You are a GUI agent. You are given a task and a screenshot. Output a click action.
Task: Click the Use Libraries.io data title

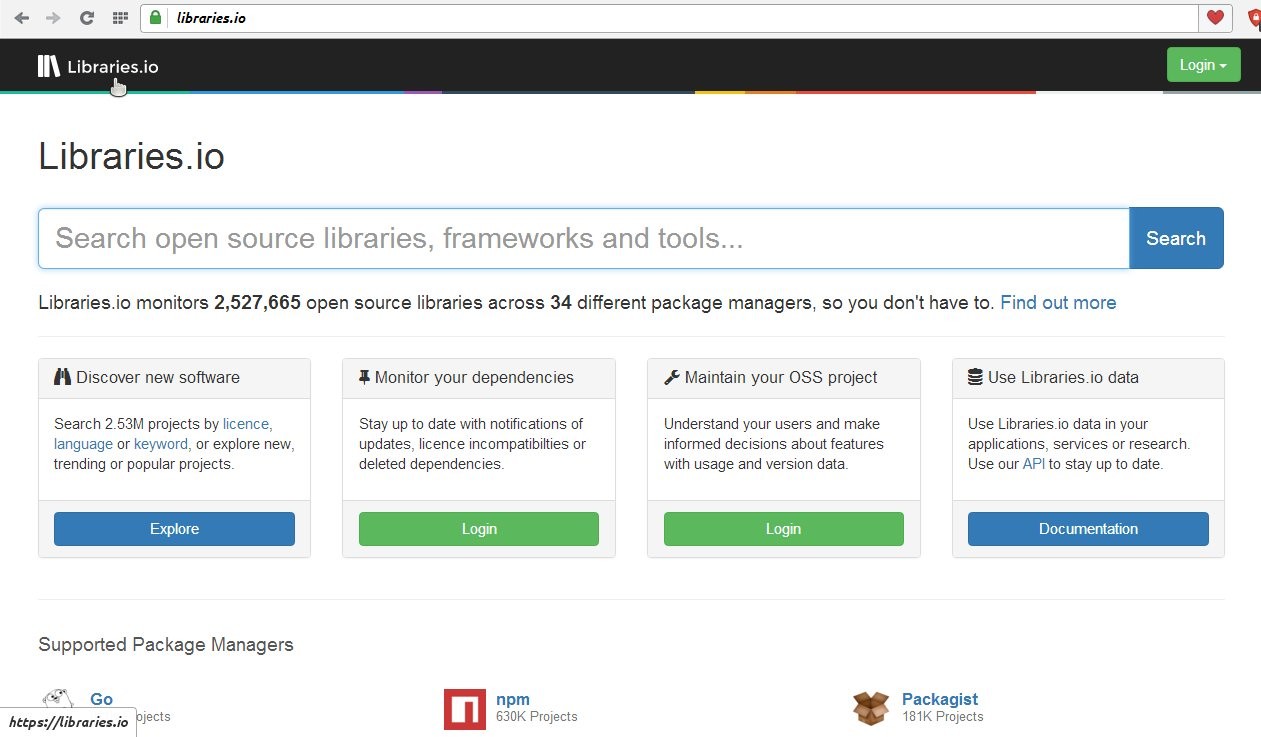[1063, 377]
